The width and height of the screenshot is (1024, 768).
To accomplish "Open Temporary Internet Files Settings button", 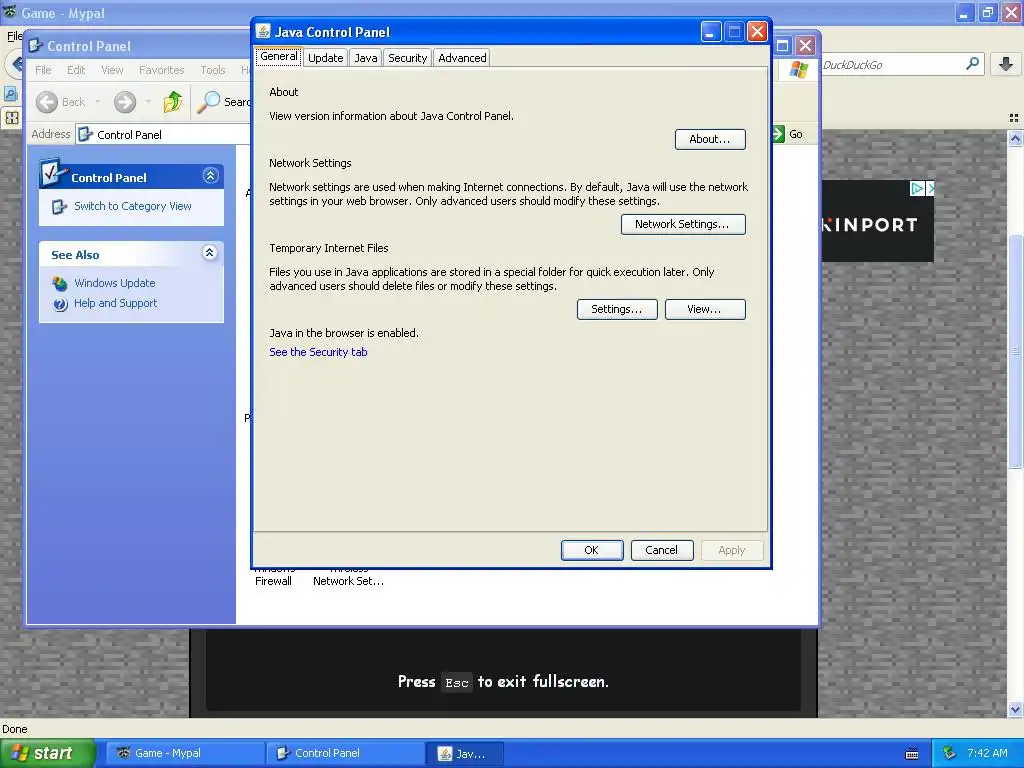I will click(x=616, y=310).
